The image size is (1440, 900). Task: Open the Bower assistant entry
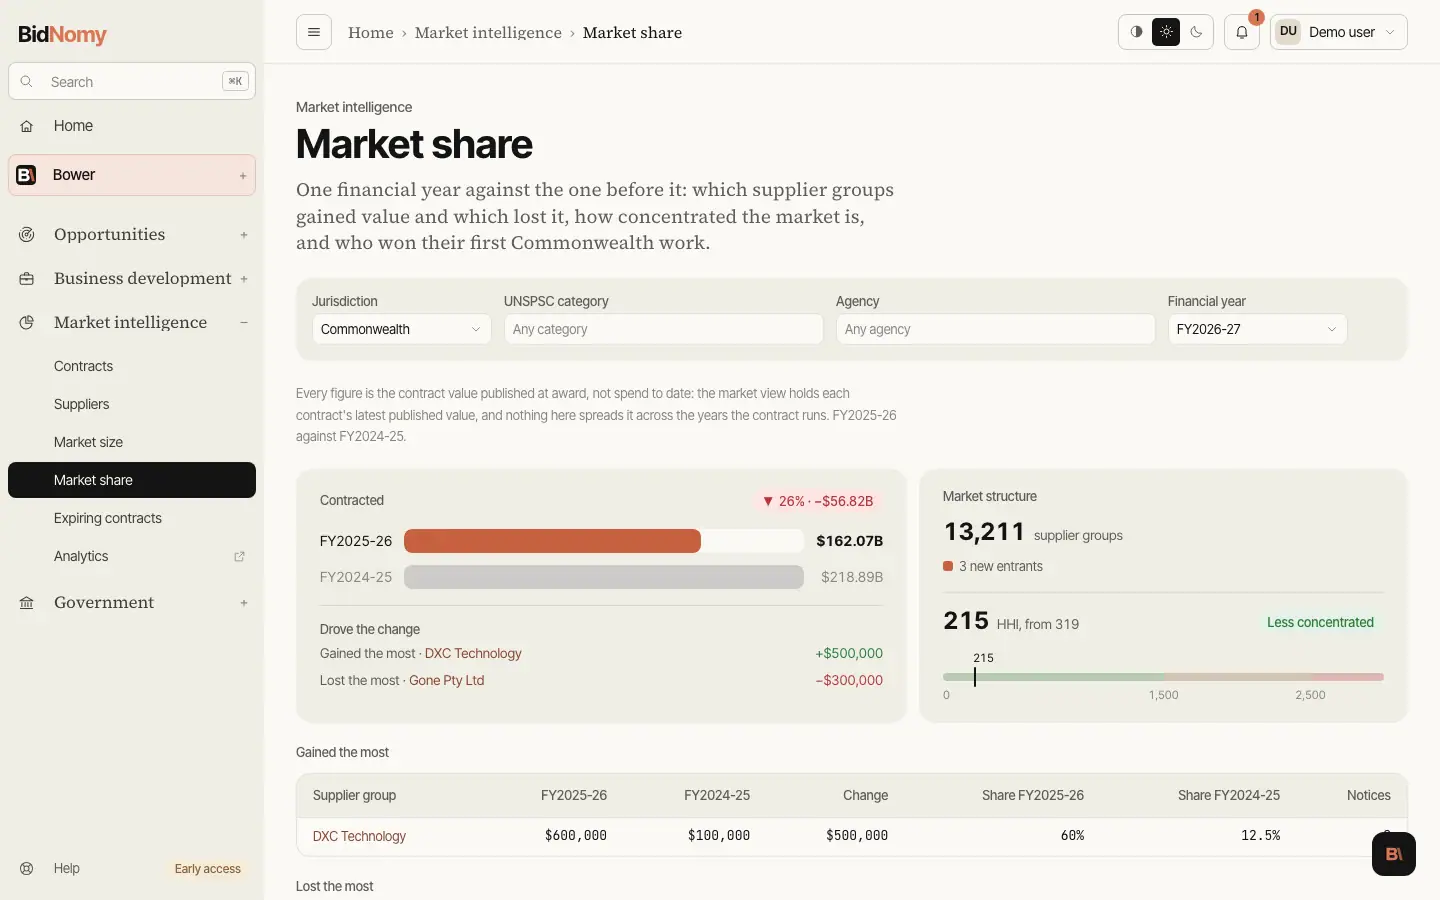pyautogui.click(x=132, y=175)
